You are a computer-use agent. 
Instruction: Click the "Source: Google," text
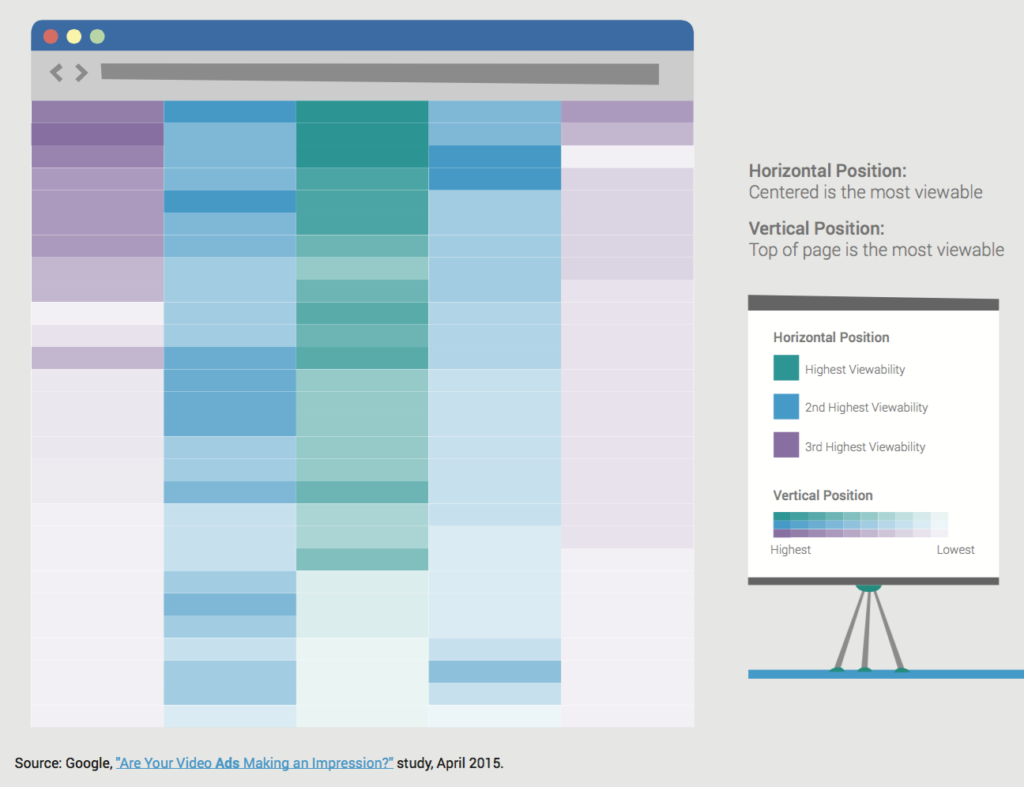coord(63,763)
